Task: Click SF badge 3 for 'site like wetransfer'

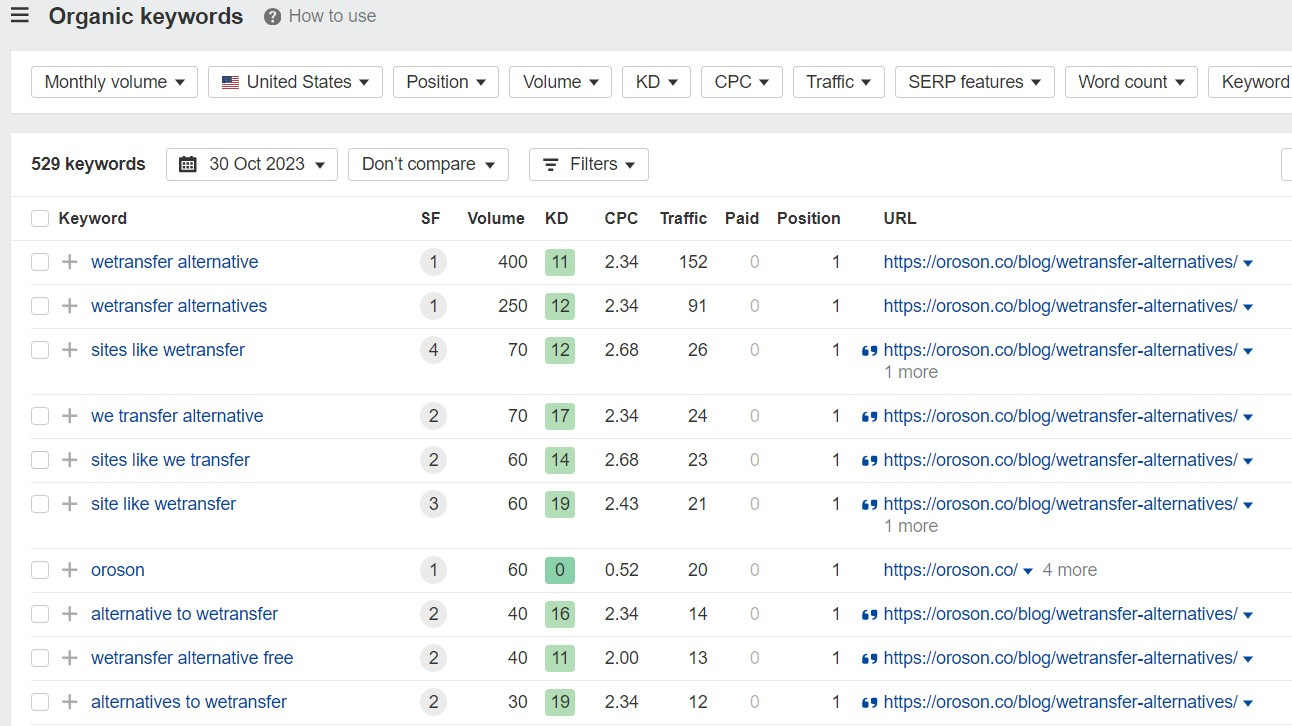Action: coord(433,504)
